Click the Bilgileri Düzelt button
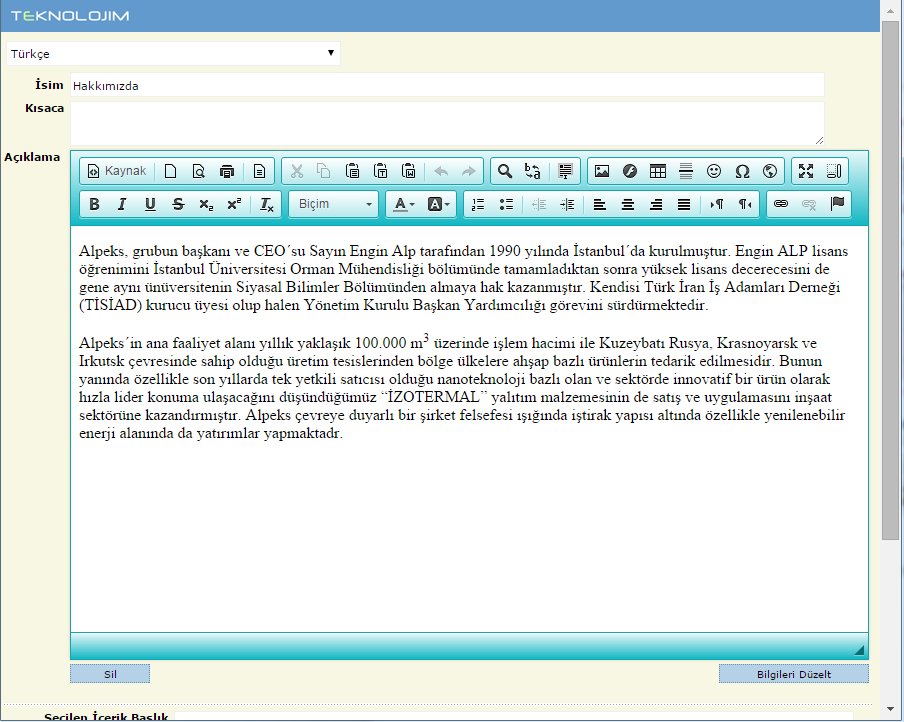This screenshot has height=722, width=904. click(793, 674)
